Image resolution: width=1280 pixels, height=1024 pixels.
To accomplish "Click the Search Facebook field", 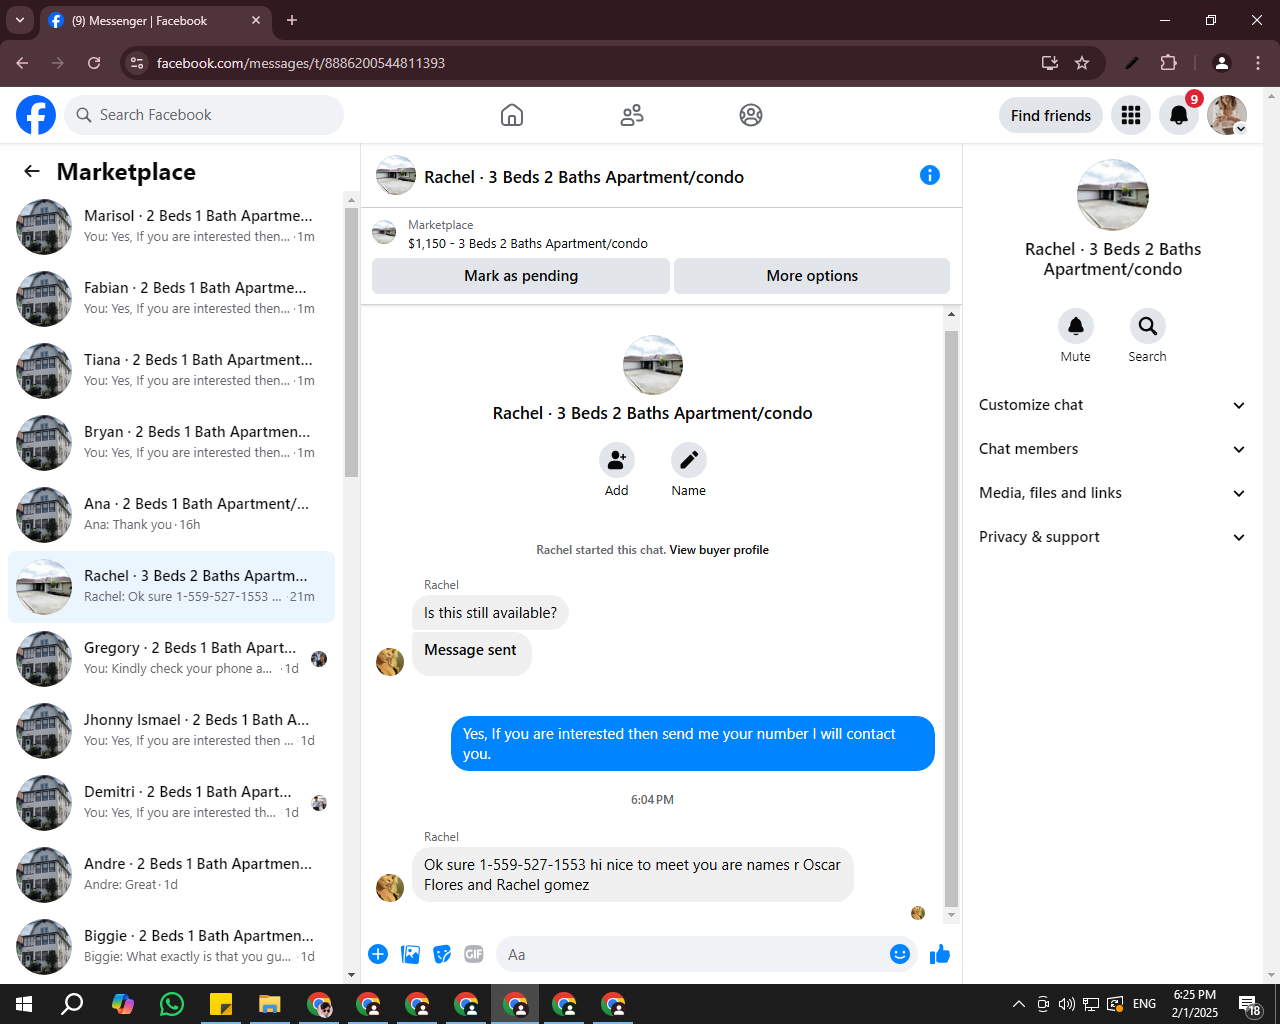I will pyautogui.click(x=204, y=115).
